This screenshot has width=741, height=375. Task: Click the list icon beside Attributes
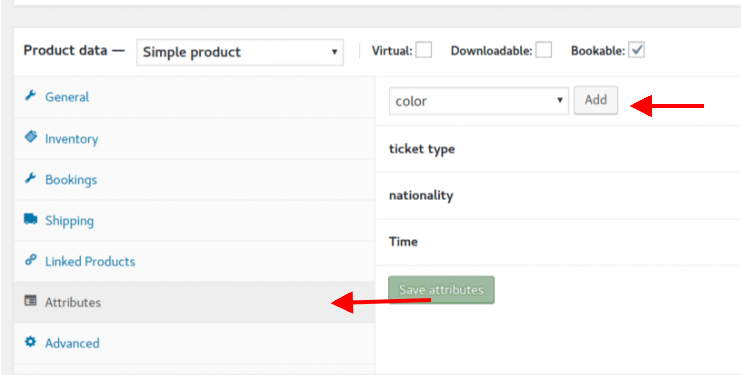30,301
